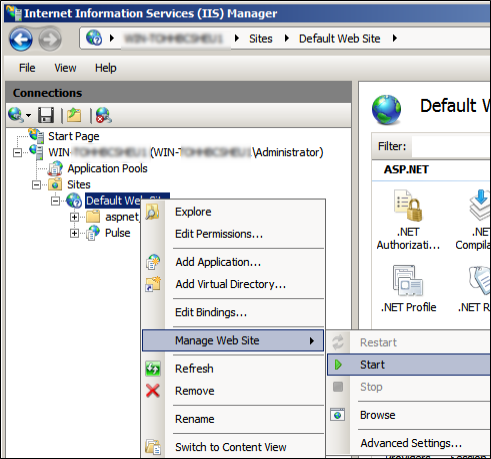
Task: Click the green Start play icon in submenu
Action: [338, 365]
